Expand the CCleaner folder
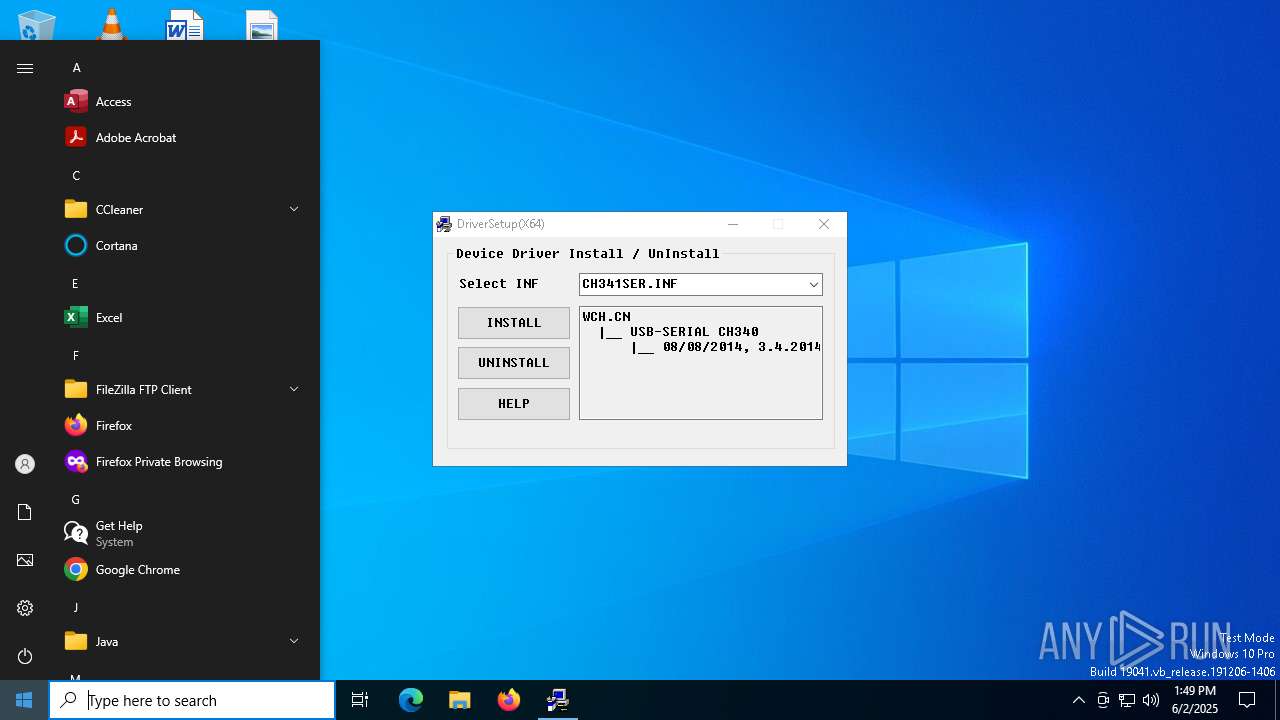Screen dimensions: 1280x720 [180, 210]
